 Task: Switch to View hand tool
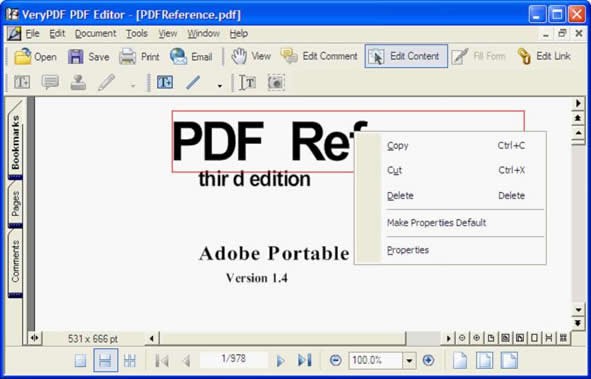(251, 57)
